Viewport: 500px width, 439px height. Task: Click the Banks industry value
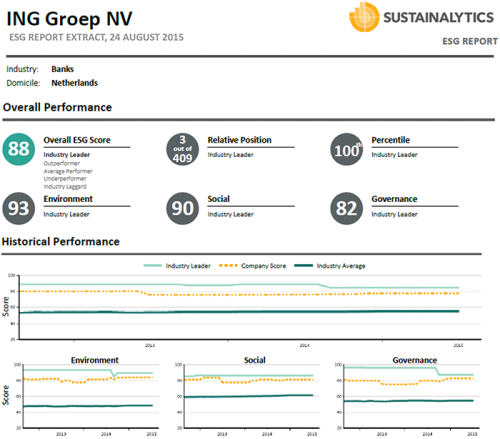[x=62, y=69]
